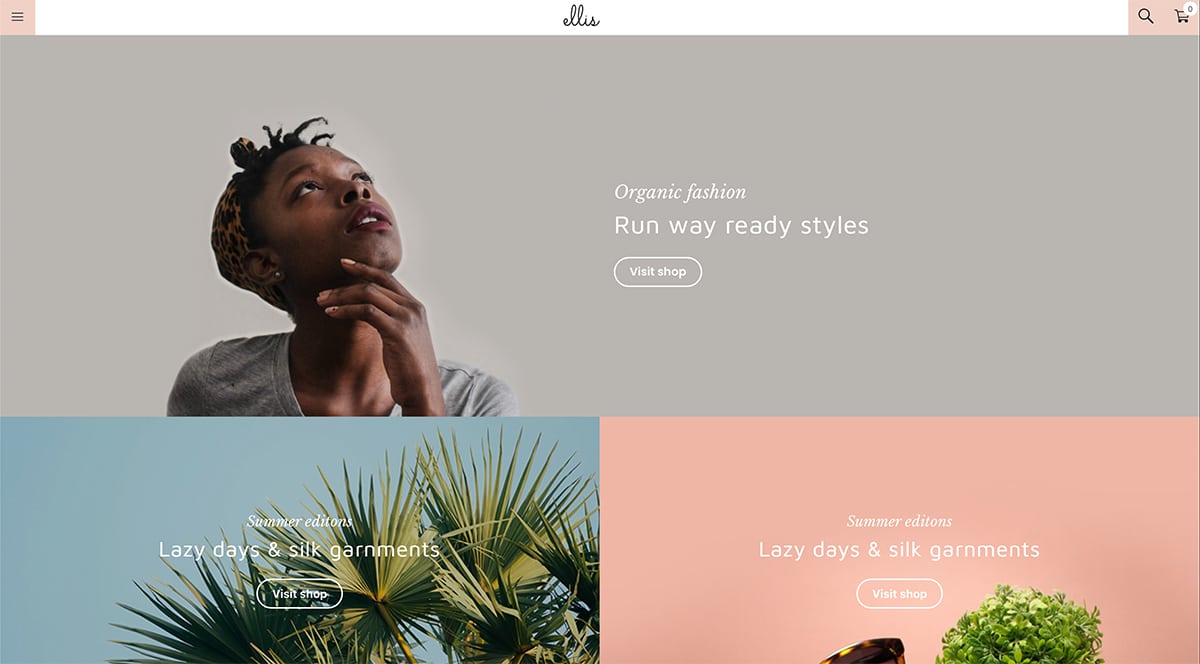Select the Organic fashion italic caption

pos(680,192)
